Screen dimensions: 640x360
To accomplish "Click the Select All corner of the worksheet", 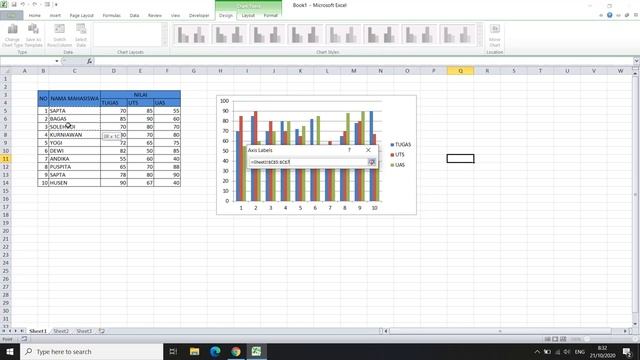I will [x=6, y=71].
